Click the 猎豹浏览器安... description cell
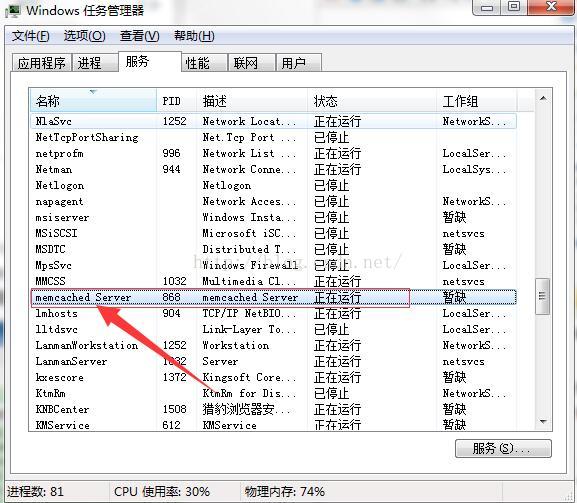The image size is (577, 503). click(247, 409)
